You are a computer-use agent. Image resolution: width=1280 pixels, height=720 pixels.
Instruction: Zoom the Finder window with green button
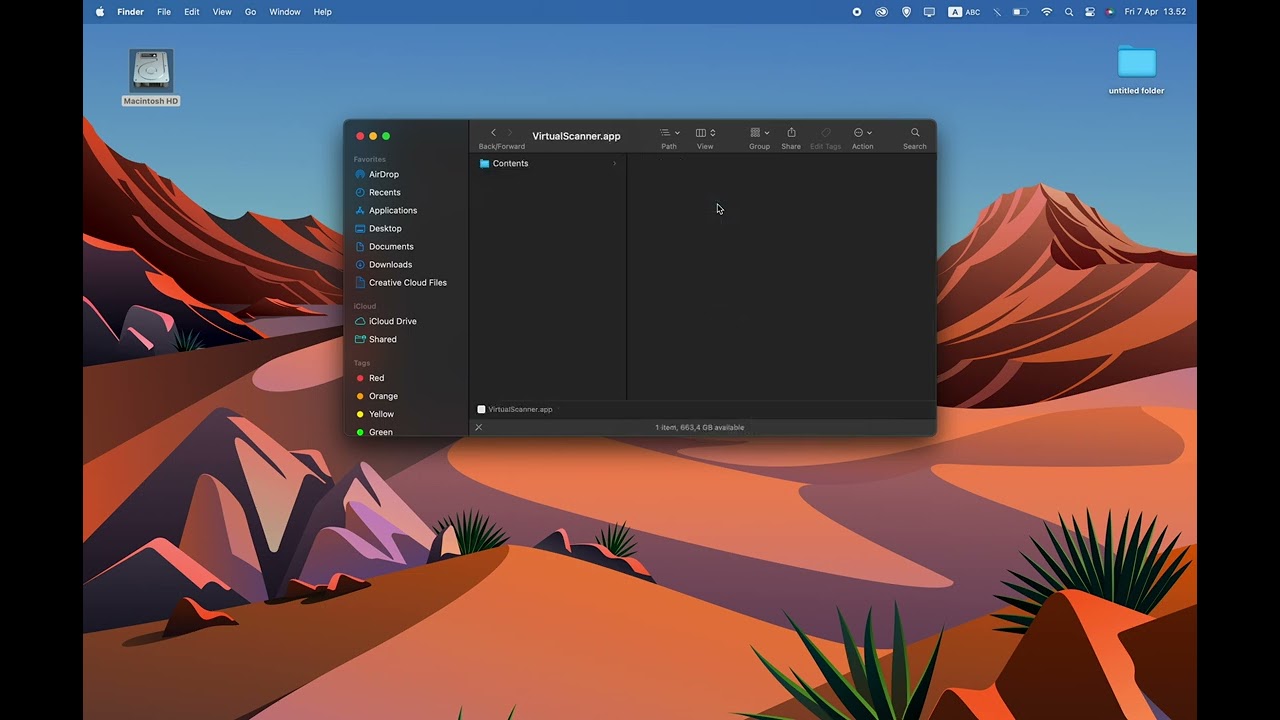tap(386, 136)
